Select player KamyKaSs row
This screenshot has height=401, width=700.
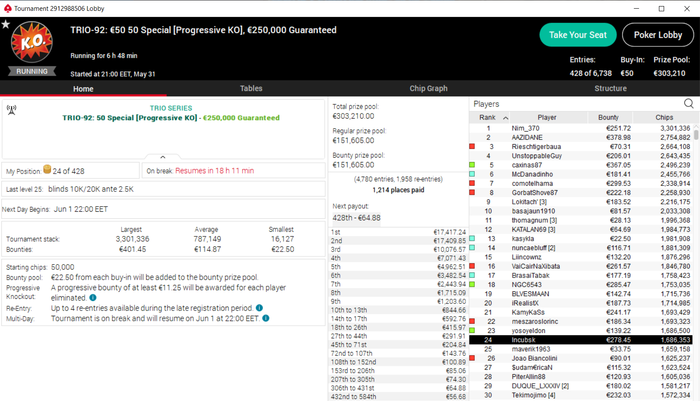(581, 312)
